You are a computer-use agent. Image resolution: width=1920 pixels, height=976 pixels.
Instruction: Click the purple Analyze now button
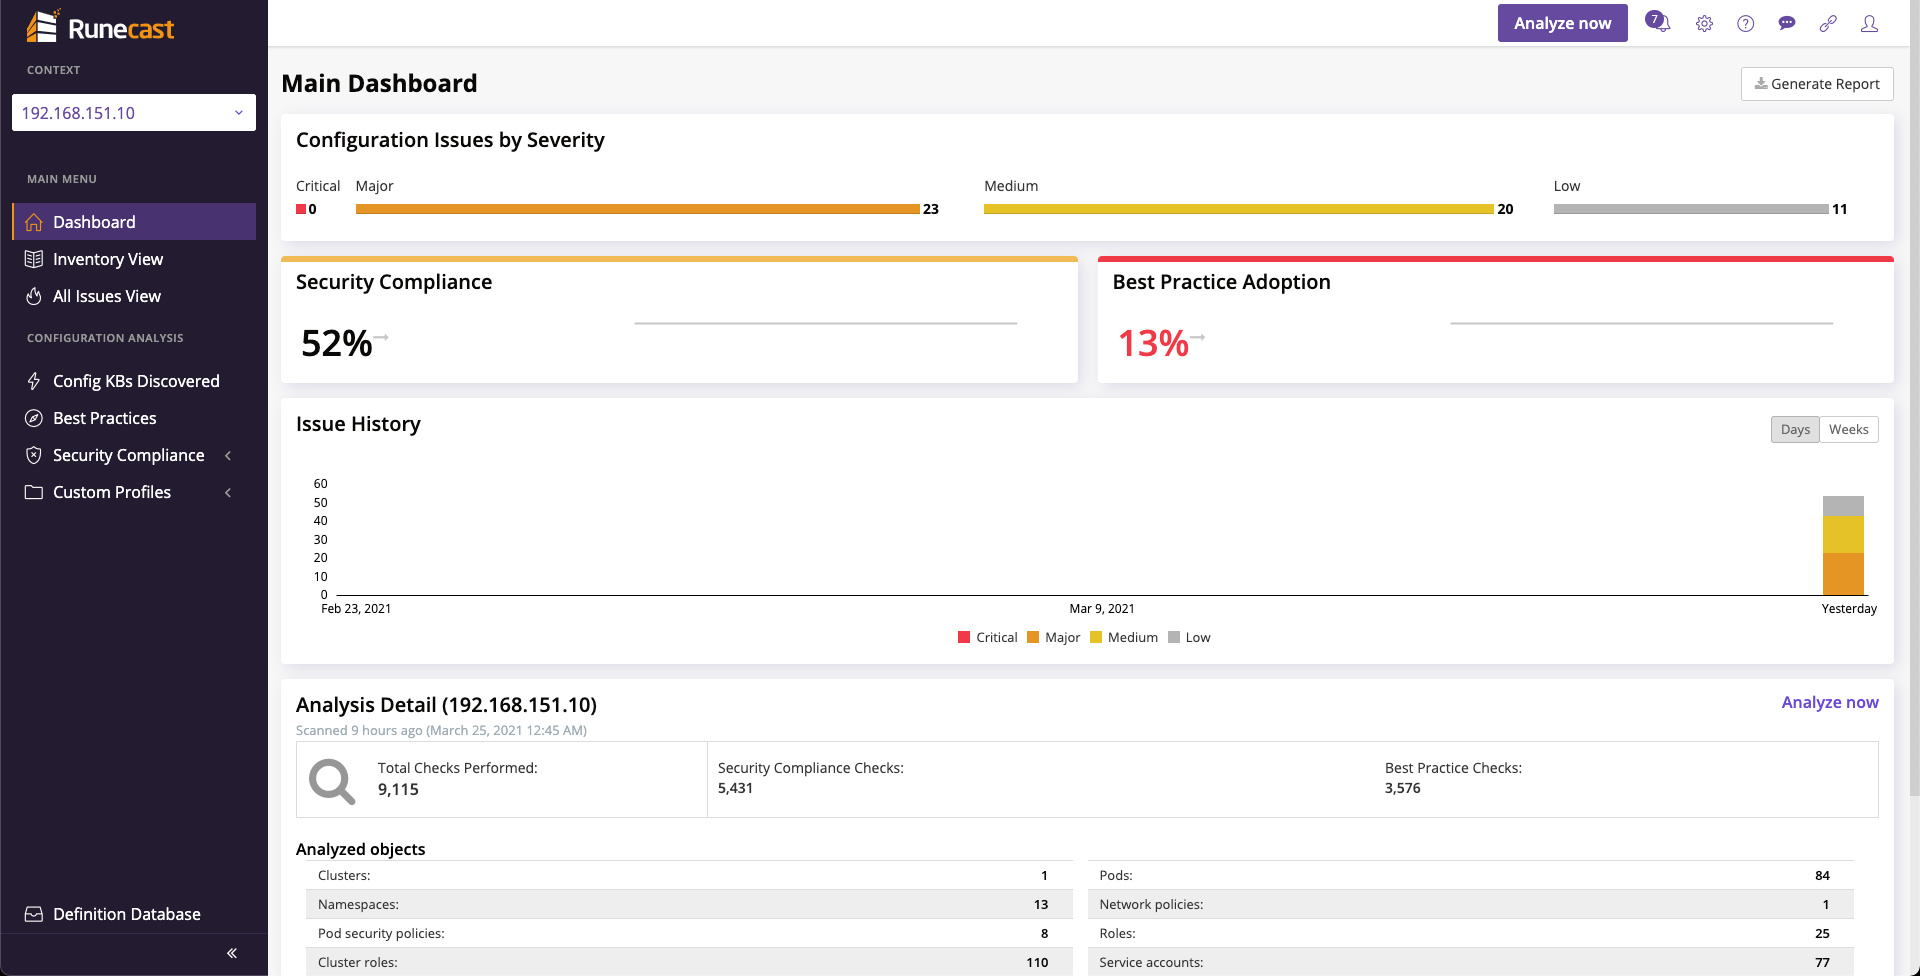[1562, 23]
